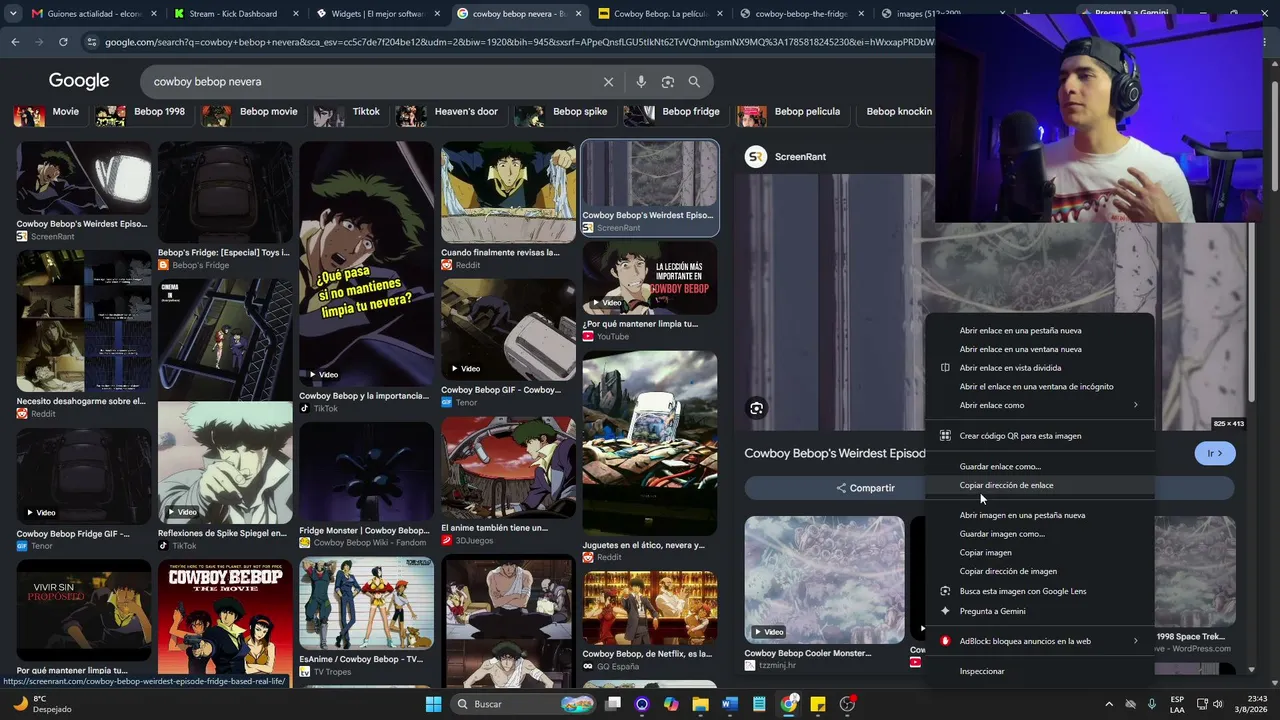Viewport: 1280px width, 720px height.
Task: Switch to the Widgets browser tab
Action: click(379, 14)
